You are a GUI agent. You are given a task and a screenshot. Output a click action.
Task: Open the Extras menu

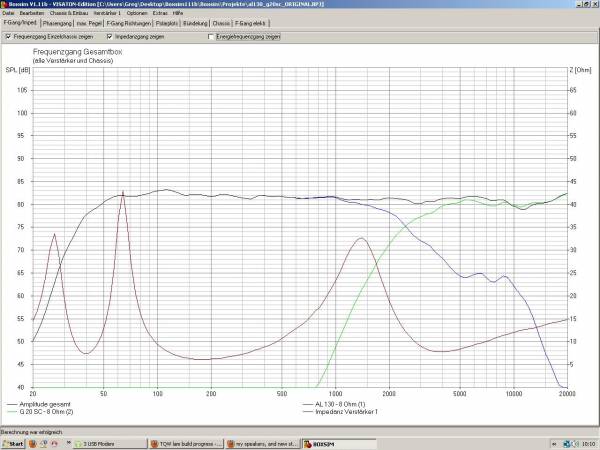(x=160, y=13)
